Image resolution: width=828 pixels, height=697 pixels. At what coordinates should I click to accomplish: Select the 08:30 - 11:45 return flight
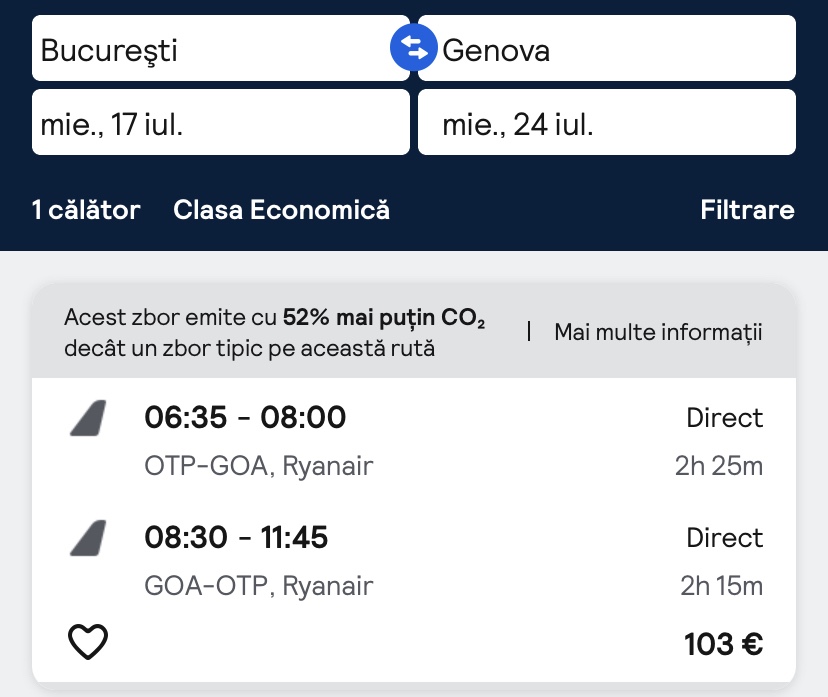pyautogui.click(x=236, y=538)
